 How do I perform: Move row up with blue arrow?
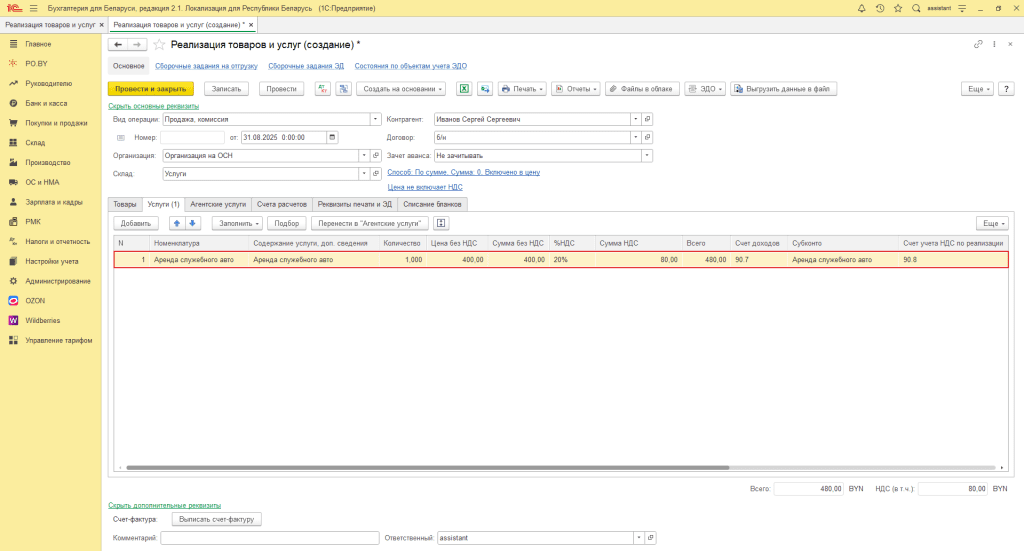(176, 223)
